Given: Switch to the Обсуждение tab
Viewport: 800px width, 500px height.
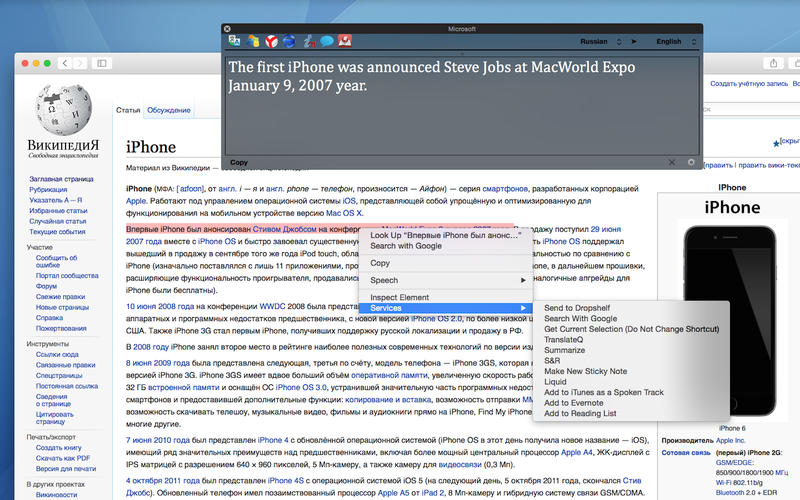Looking at the screenshot, I should [168, 110].
